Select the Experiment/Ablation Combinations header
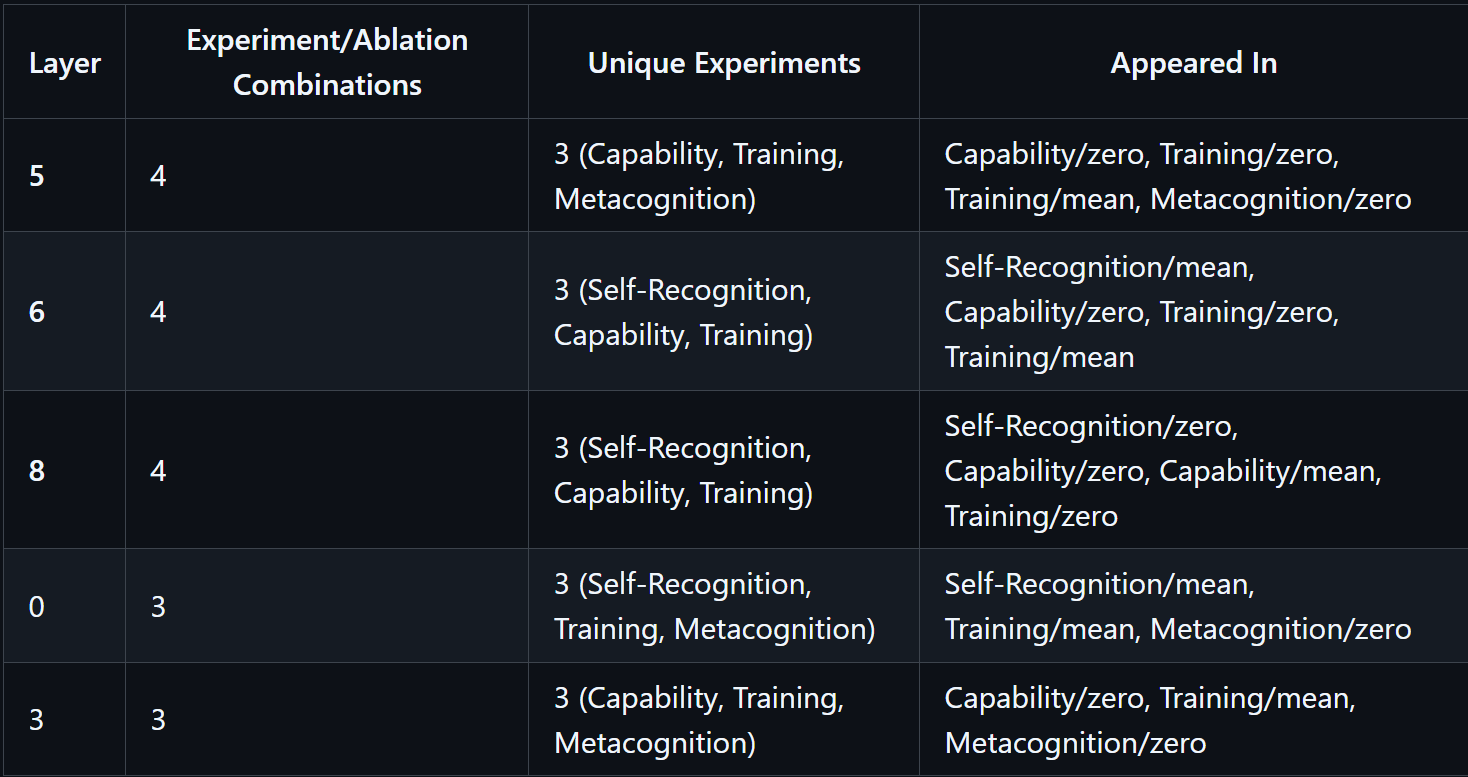The image size is (1468, 777). [327, 63]
